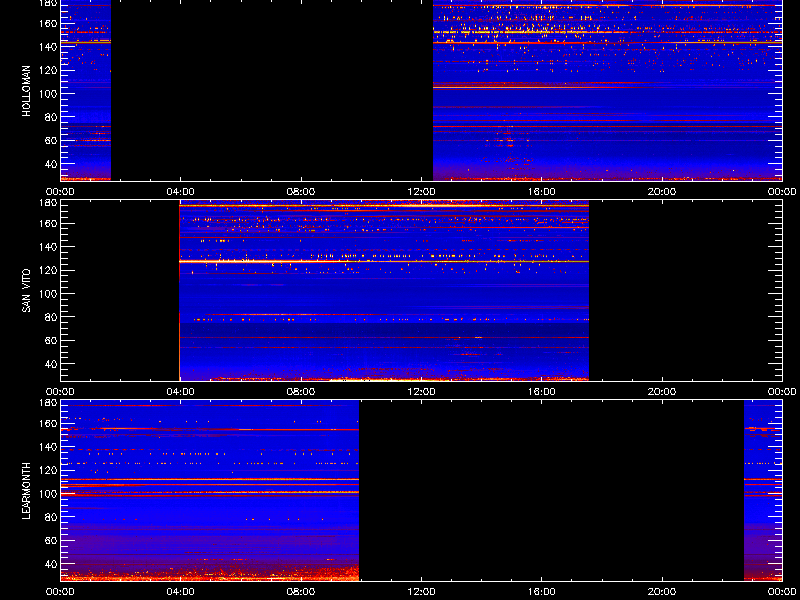This screenshot has width=800, height=600.
Task: Select the 60 frequency tick on Holloman axis
Action: (x=51, y=140)
